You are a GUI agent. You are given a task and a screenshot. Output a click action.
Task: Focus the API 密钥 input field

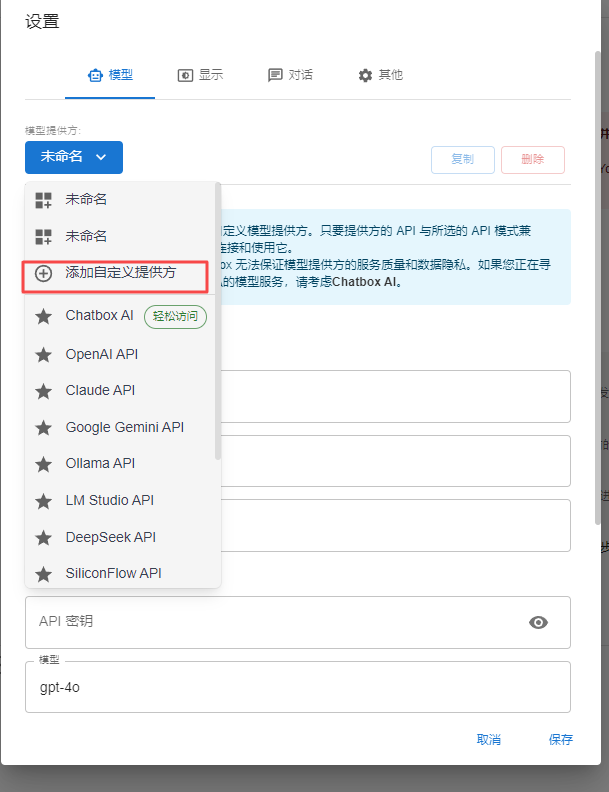pyautogui.click(x=298, y=622)
